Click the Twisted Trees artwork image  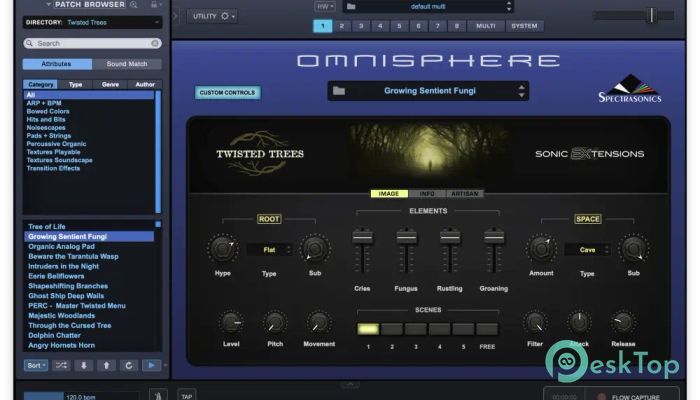coord(429,154)
